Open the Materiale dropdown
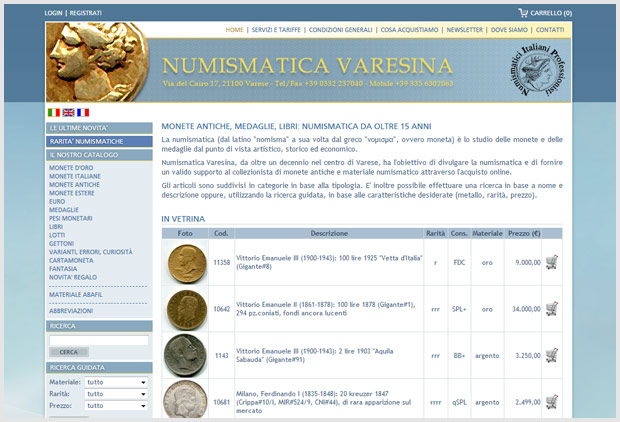 click(x=116, y=382)
